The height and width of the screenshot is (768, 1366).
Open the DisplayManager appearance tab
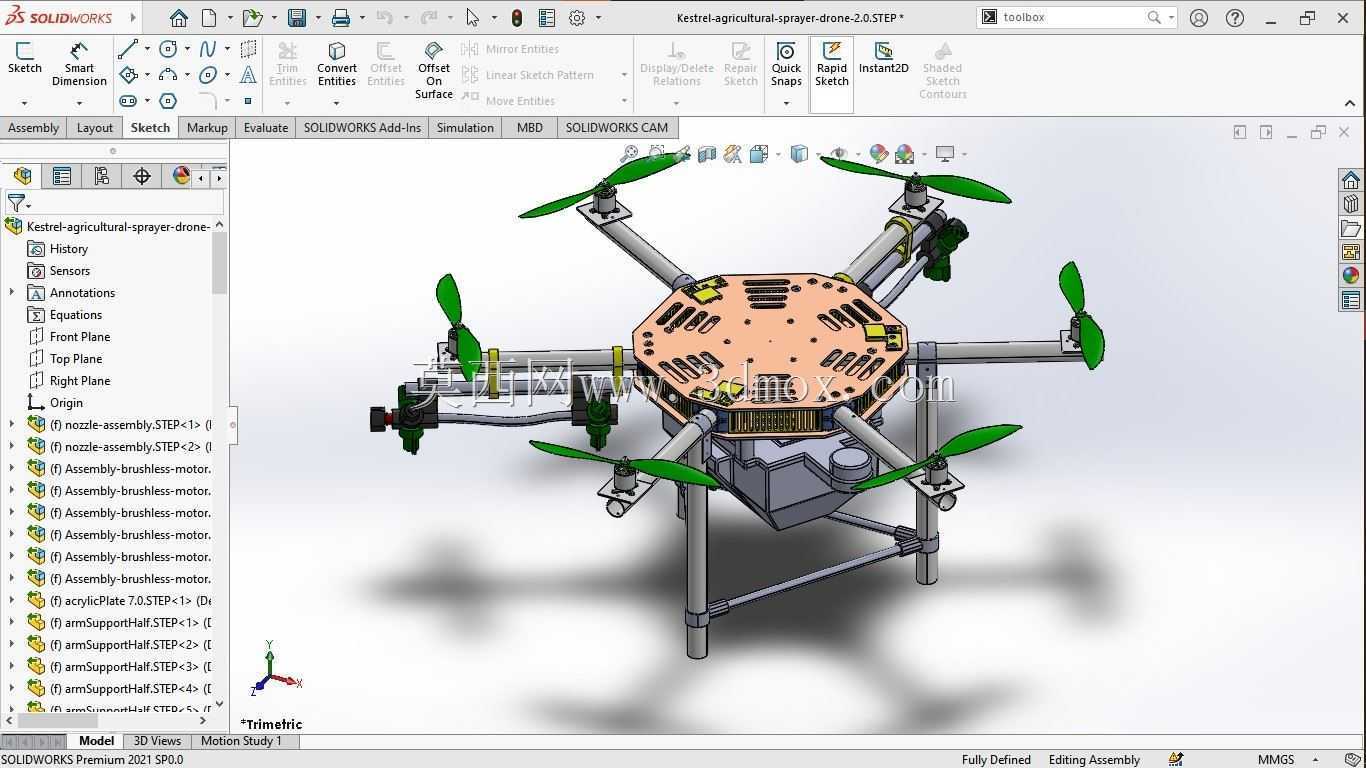click(x=181, y=176)
